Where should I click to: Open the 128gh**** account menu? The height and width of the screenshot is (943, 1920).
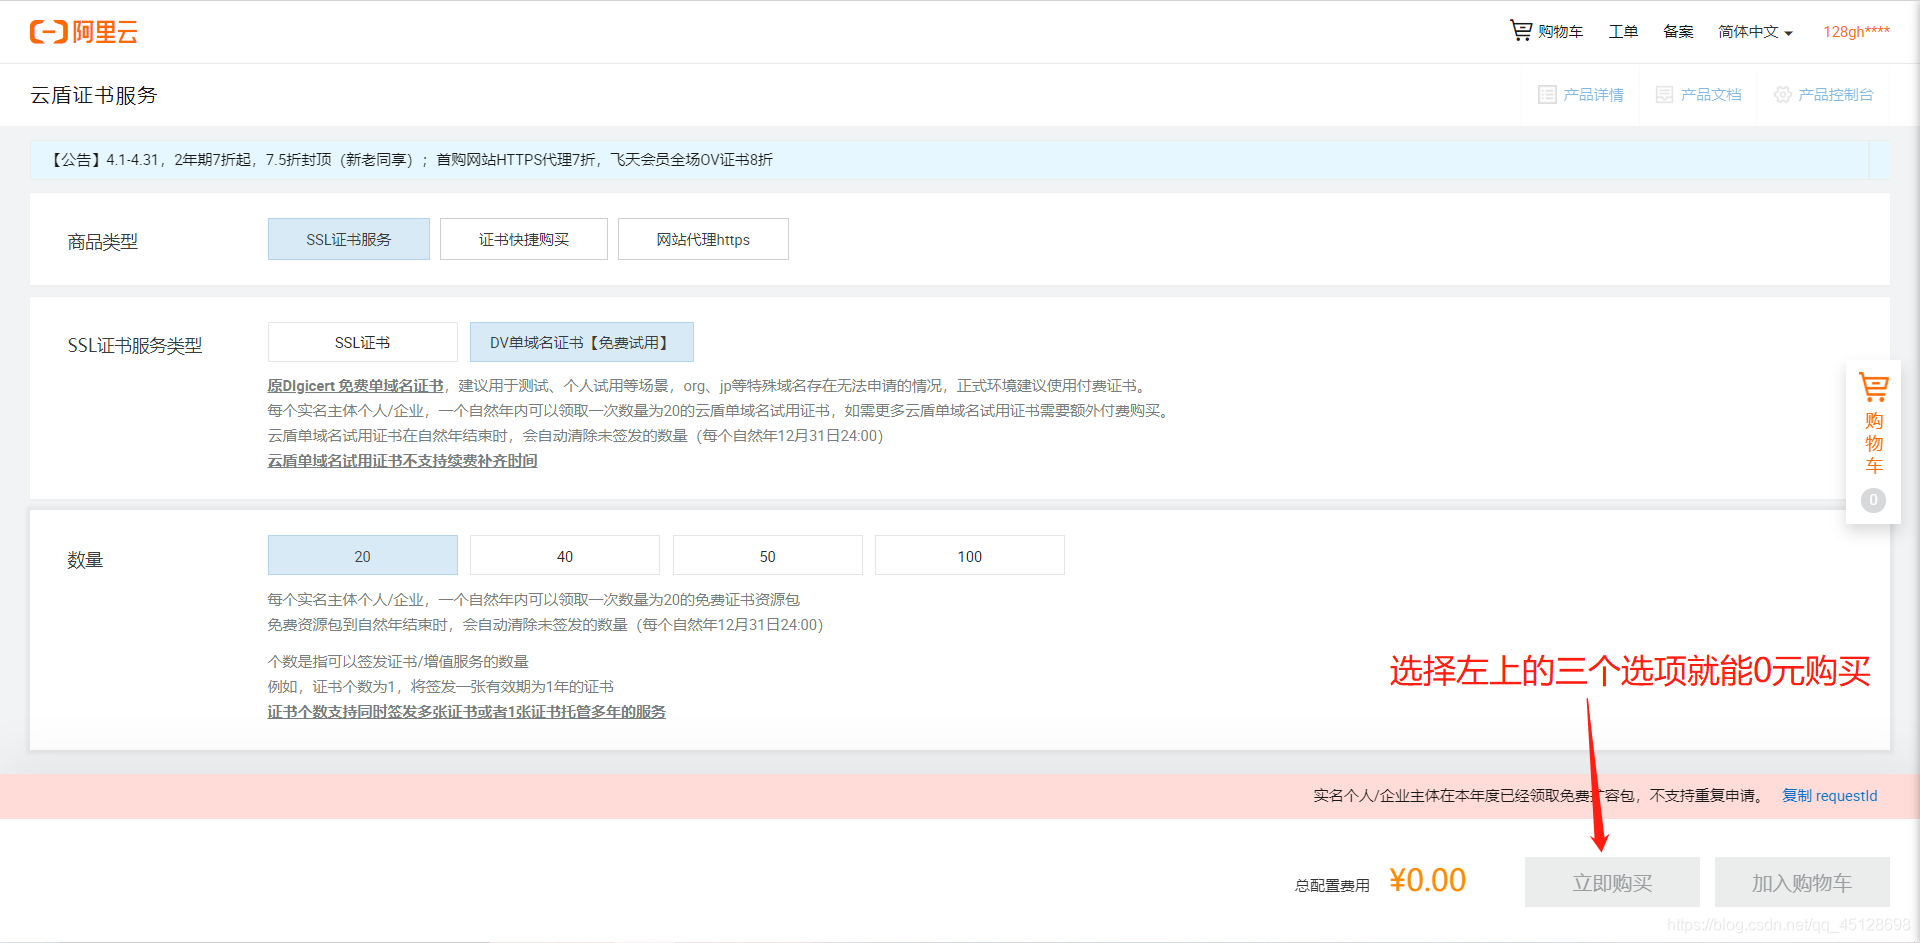(1856, 32)
